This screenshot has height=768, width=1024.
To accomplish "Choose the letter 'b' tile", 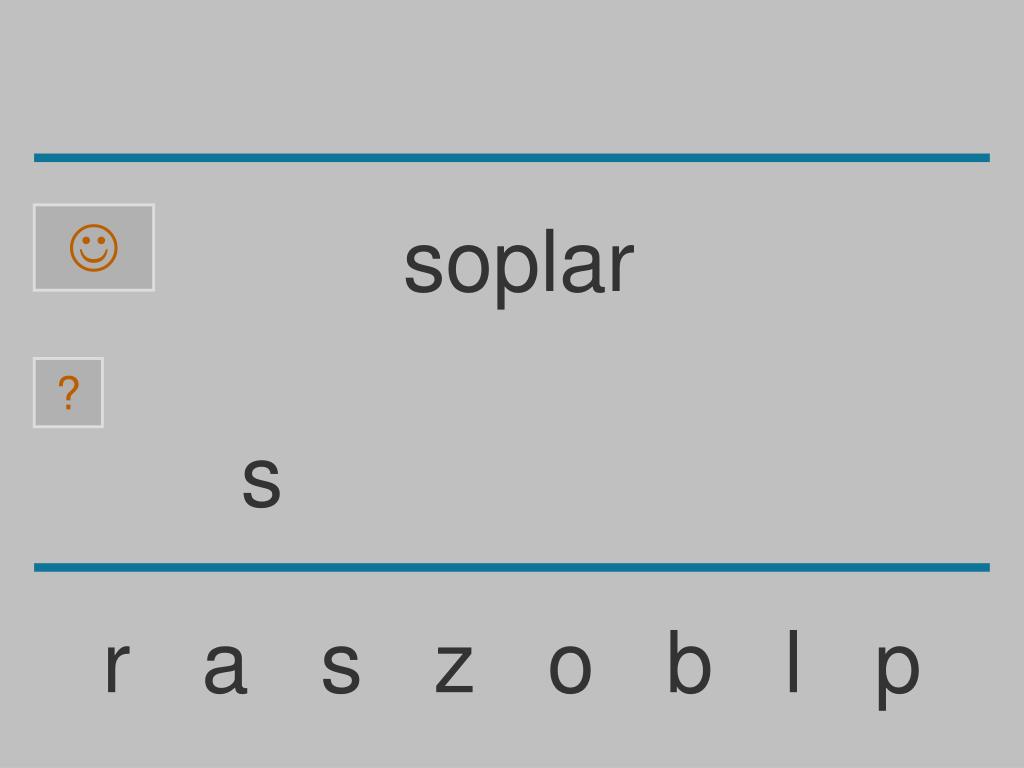I will click(x=690, y=661).
